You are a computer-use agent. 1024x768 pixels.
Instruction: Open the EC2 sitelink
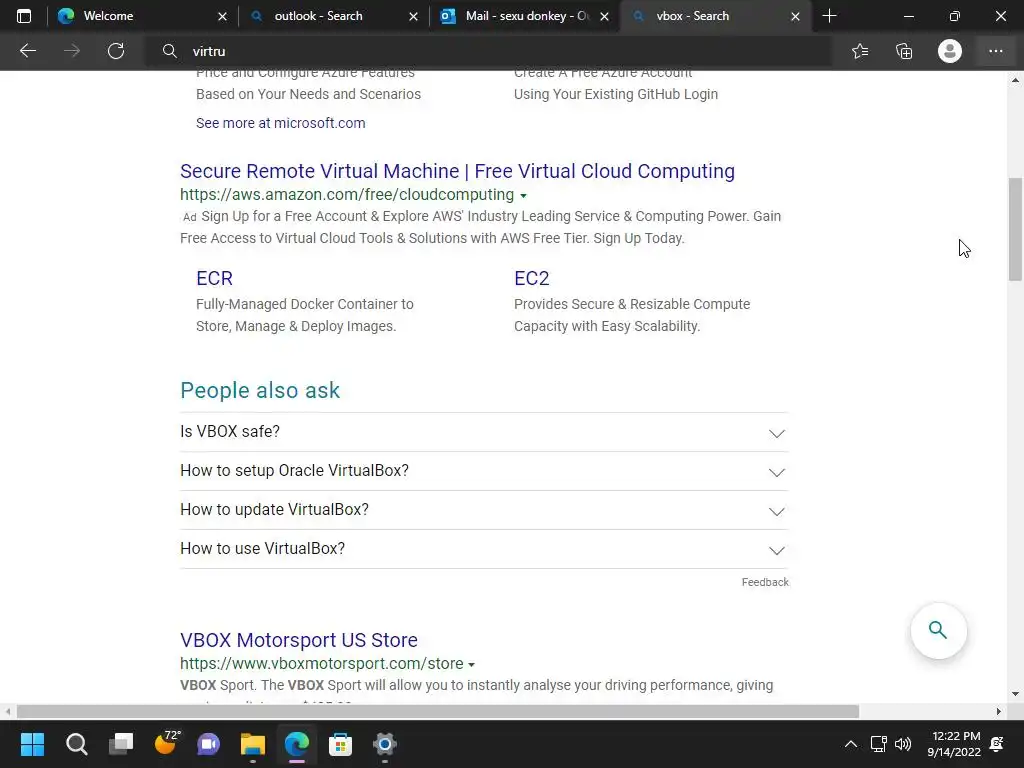(532, 278)
